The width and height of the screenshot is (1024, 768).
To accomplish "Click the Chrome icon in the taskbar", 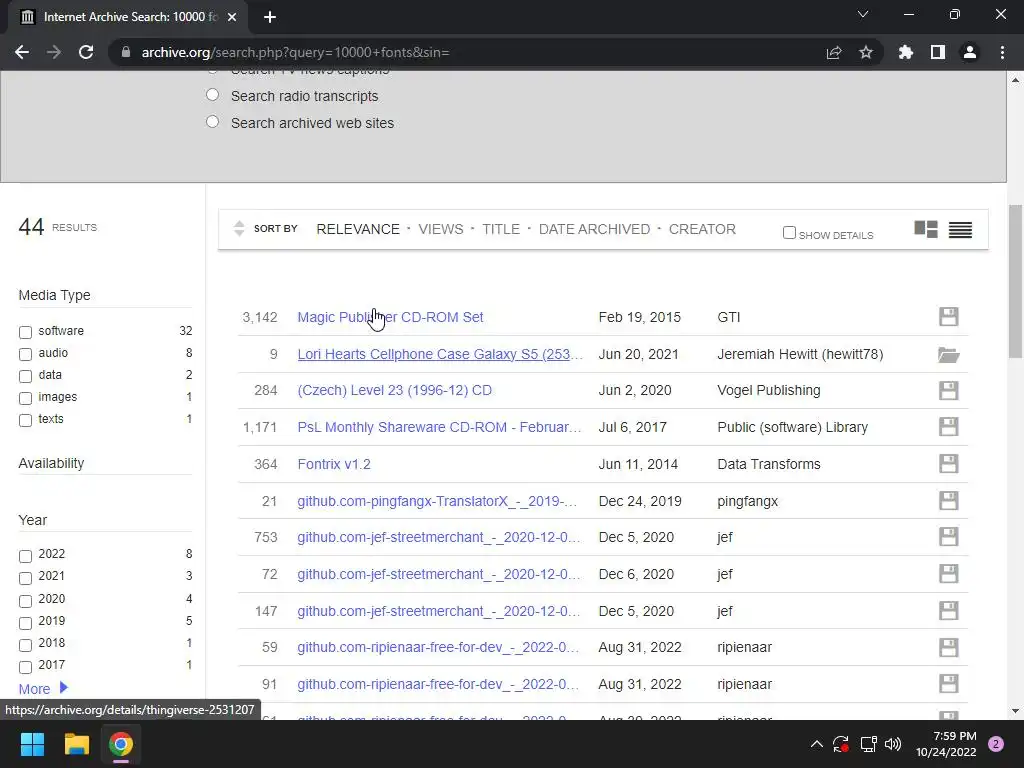I will coord(121,744).
